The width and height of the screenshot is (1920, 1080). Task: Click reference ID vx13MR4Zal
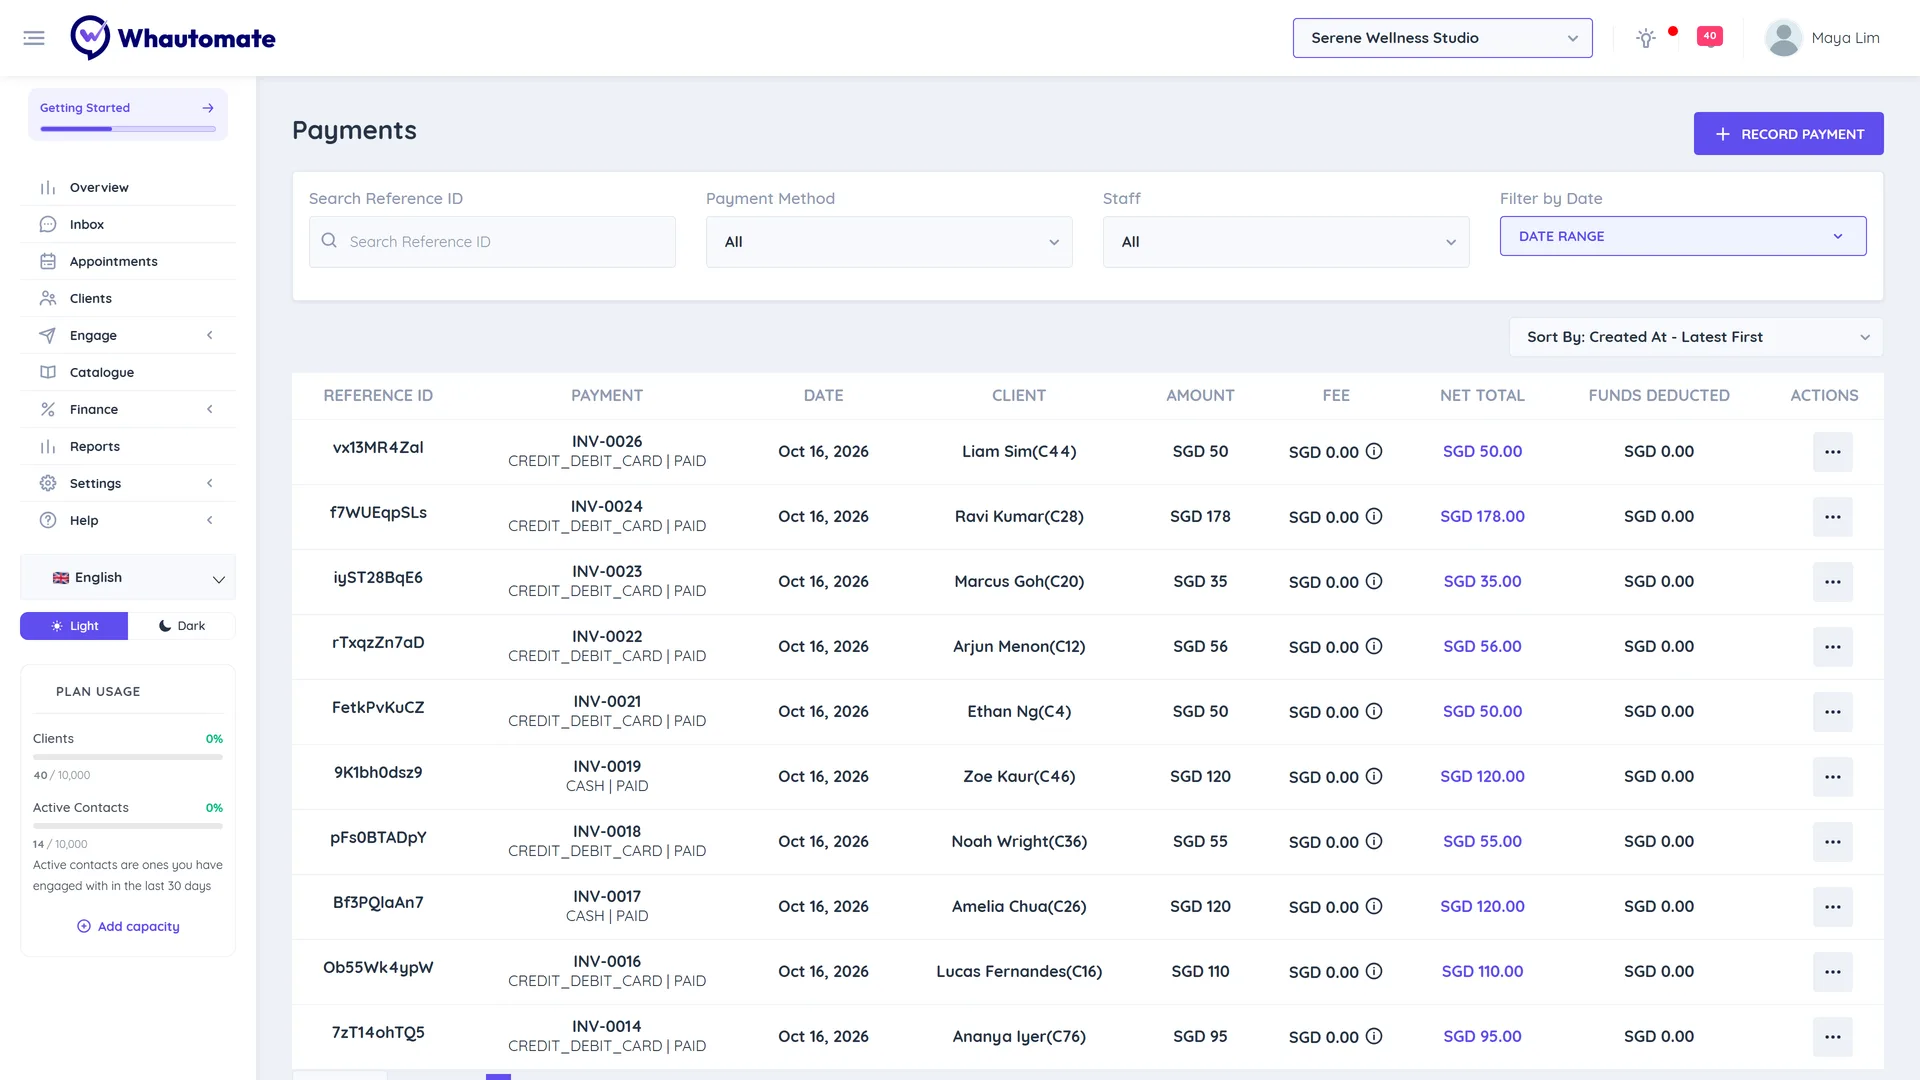378,447
